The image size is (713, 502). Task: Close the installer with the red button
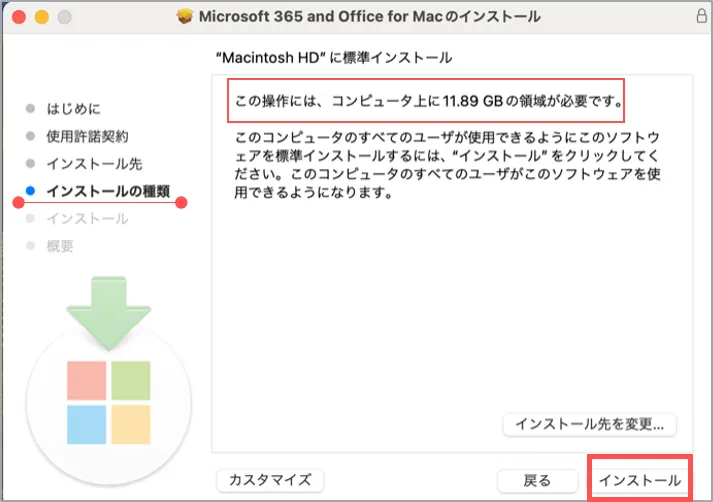point(19,17)
